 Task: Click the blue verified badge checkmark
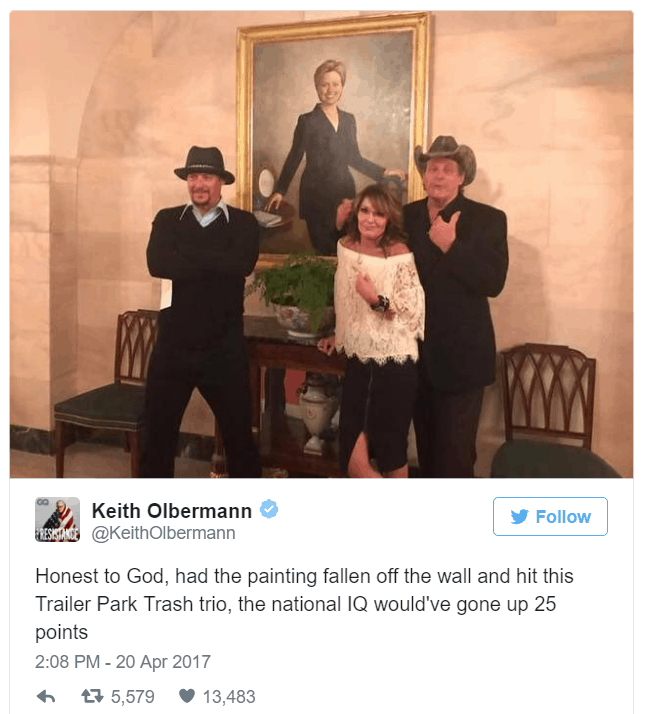point(269,509)
